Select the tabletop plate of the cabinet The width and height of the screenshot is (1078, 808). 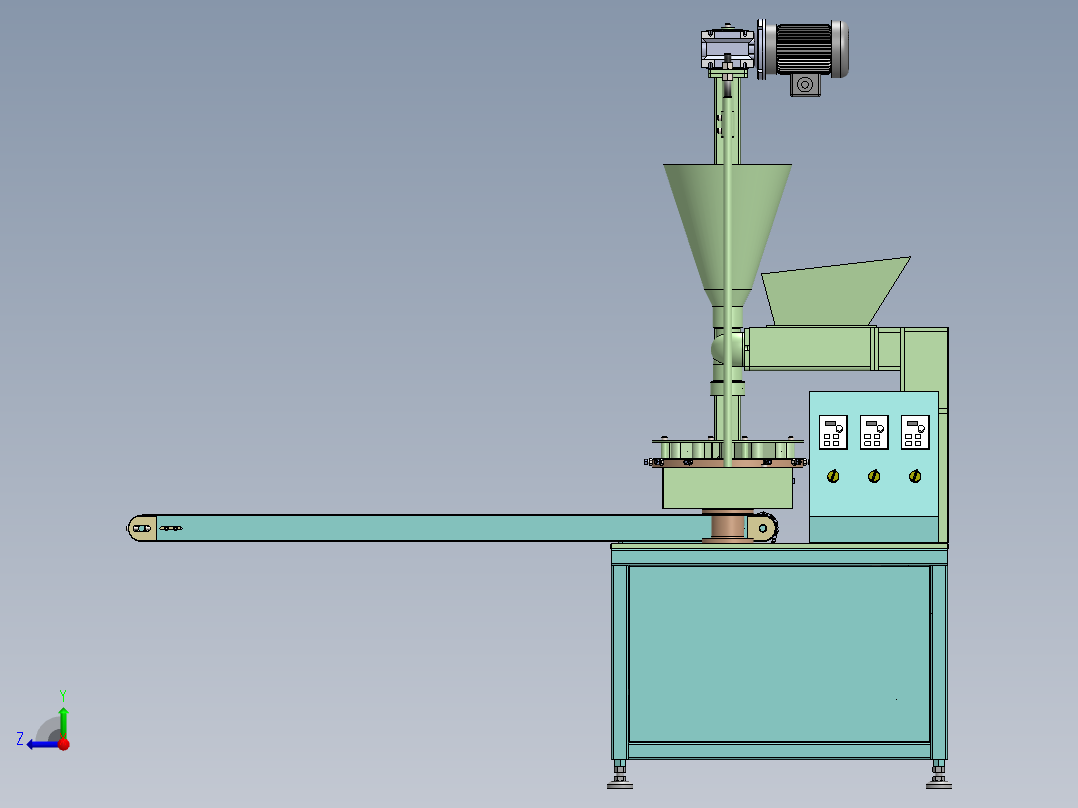pos(780,547)
